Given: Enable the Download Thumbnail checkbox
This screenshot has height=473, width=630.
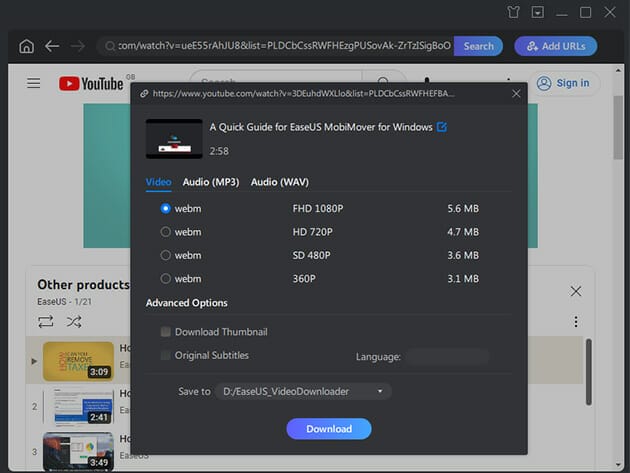Looking at the screenshot, I should pos(166,332).
